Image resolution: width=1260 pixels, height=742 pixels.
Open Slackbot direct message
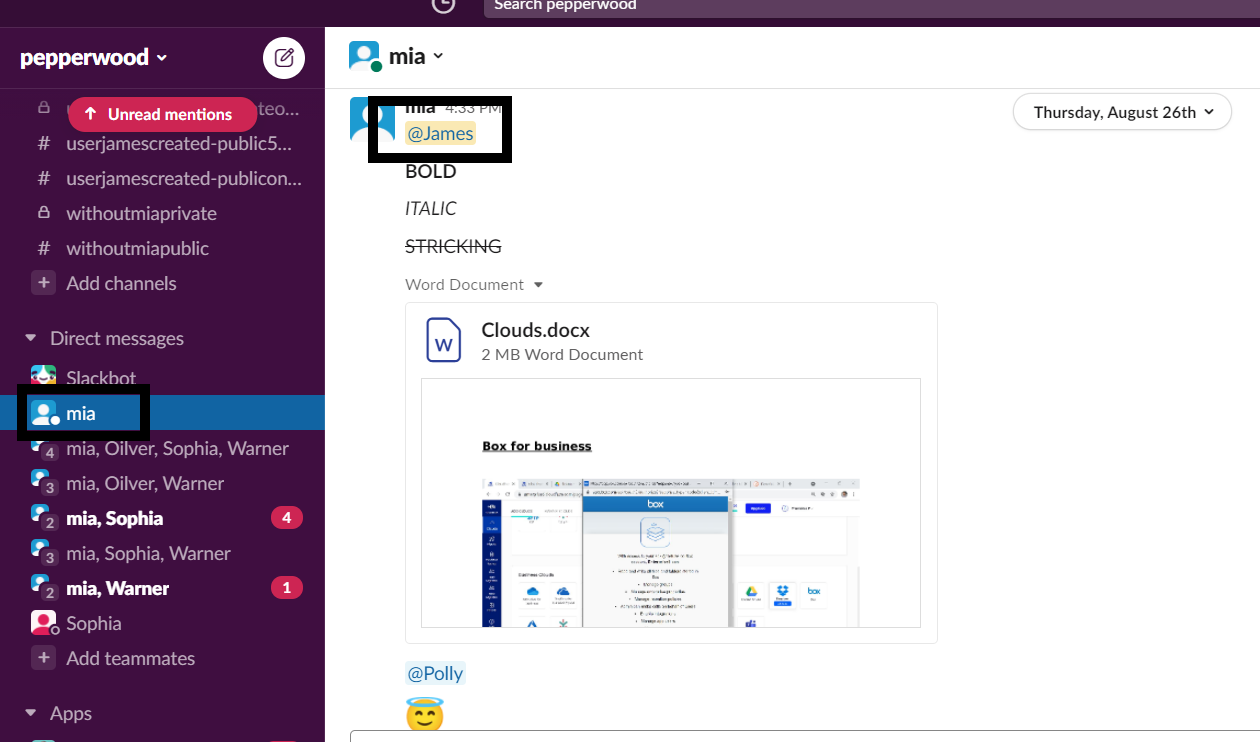[x=100, y=378]
